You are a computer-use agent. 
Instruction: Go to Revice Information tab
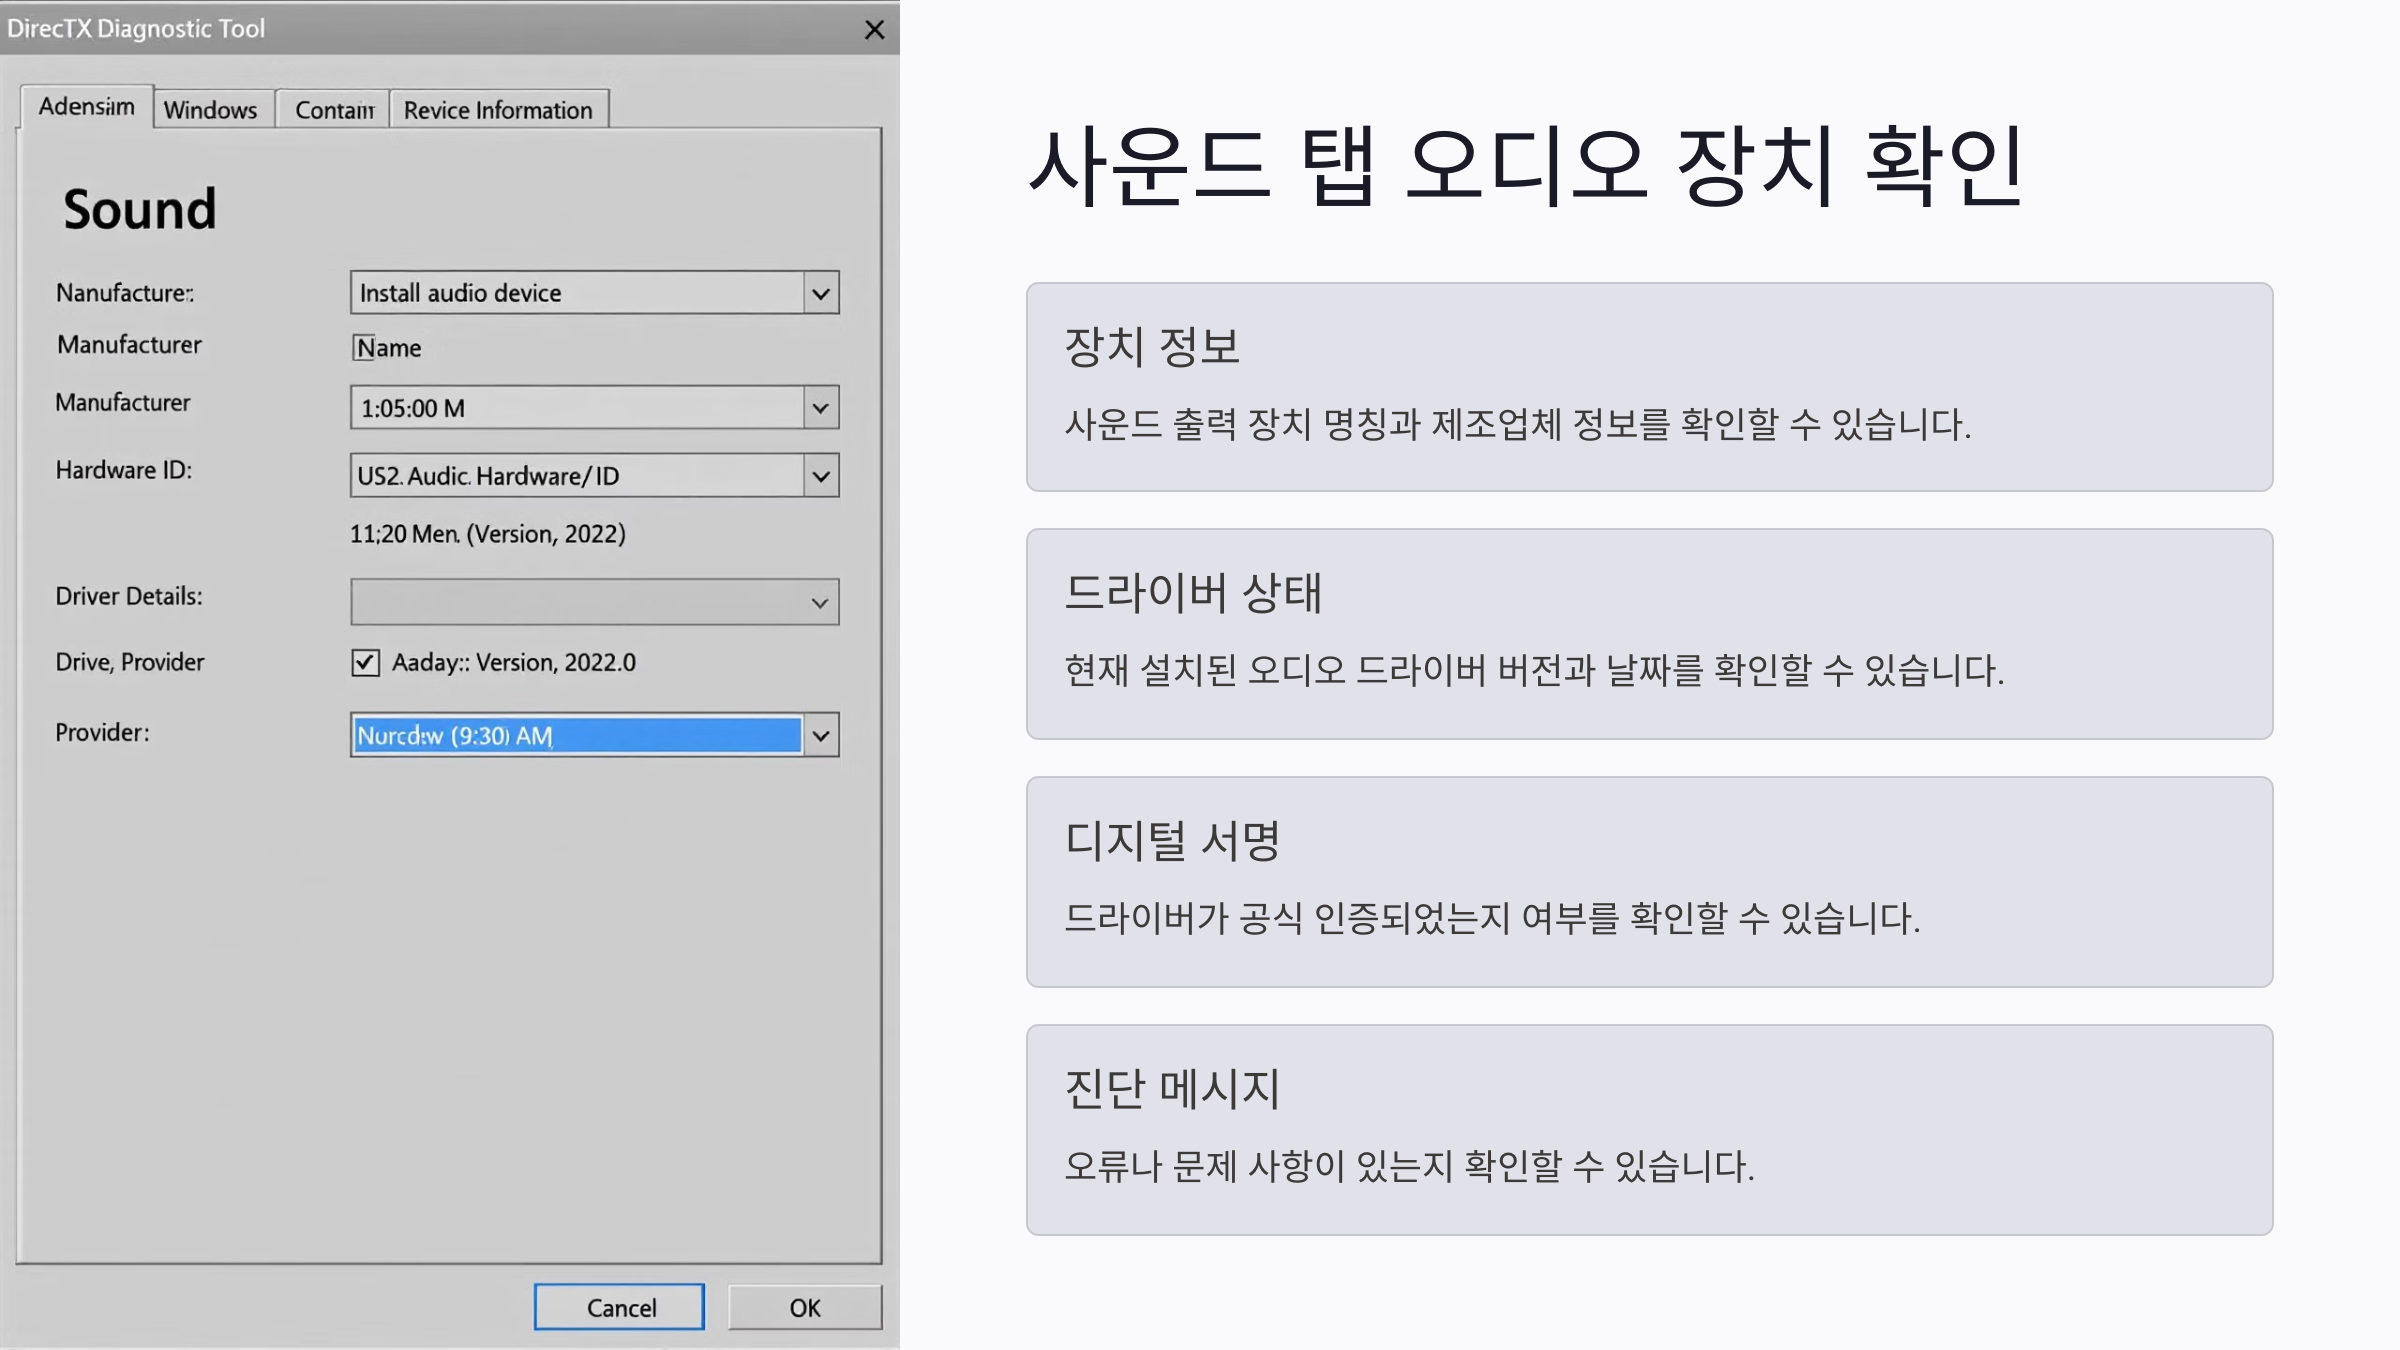[498, 110]
